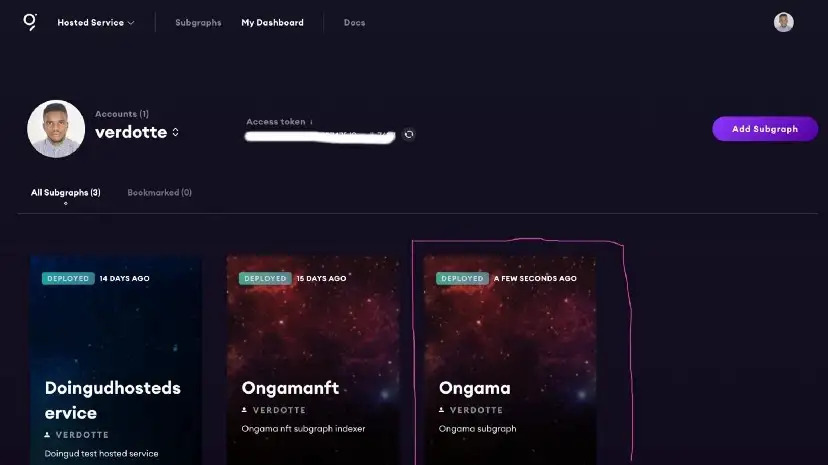Open the Ongama subgraph card
This screenshot has width=828, height=465.
pos(510,360)
